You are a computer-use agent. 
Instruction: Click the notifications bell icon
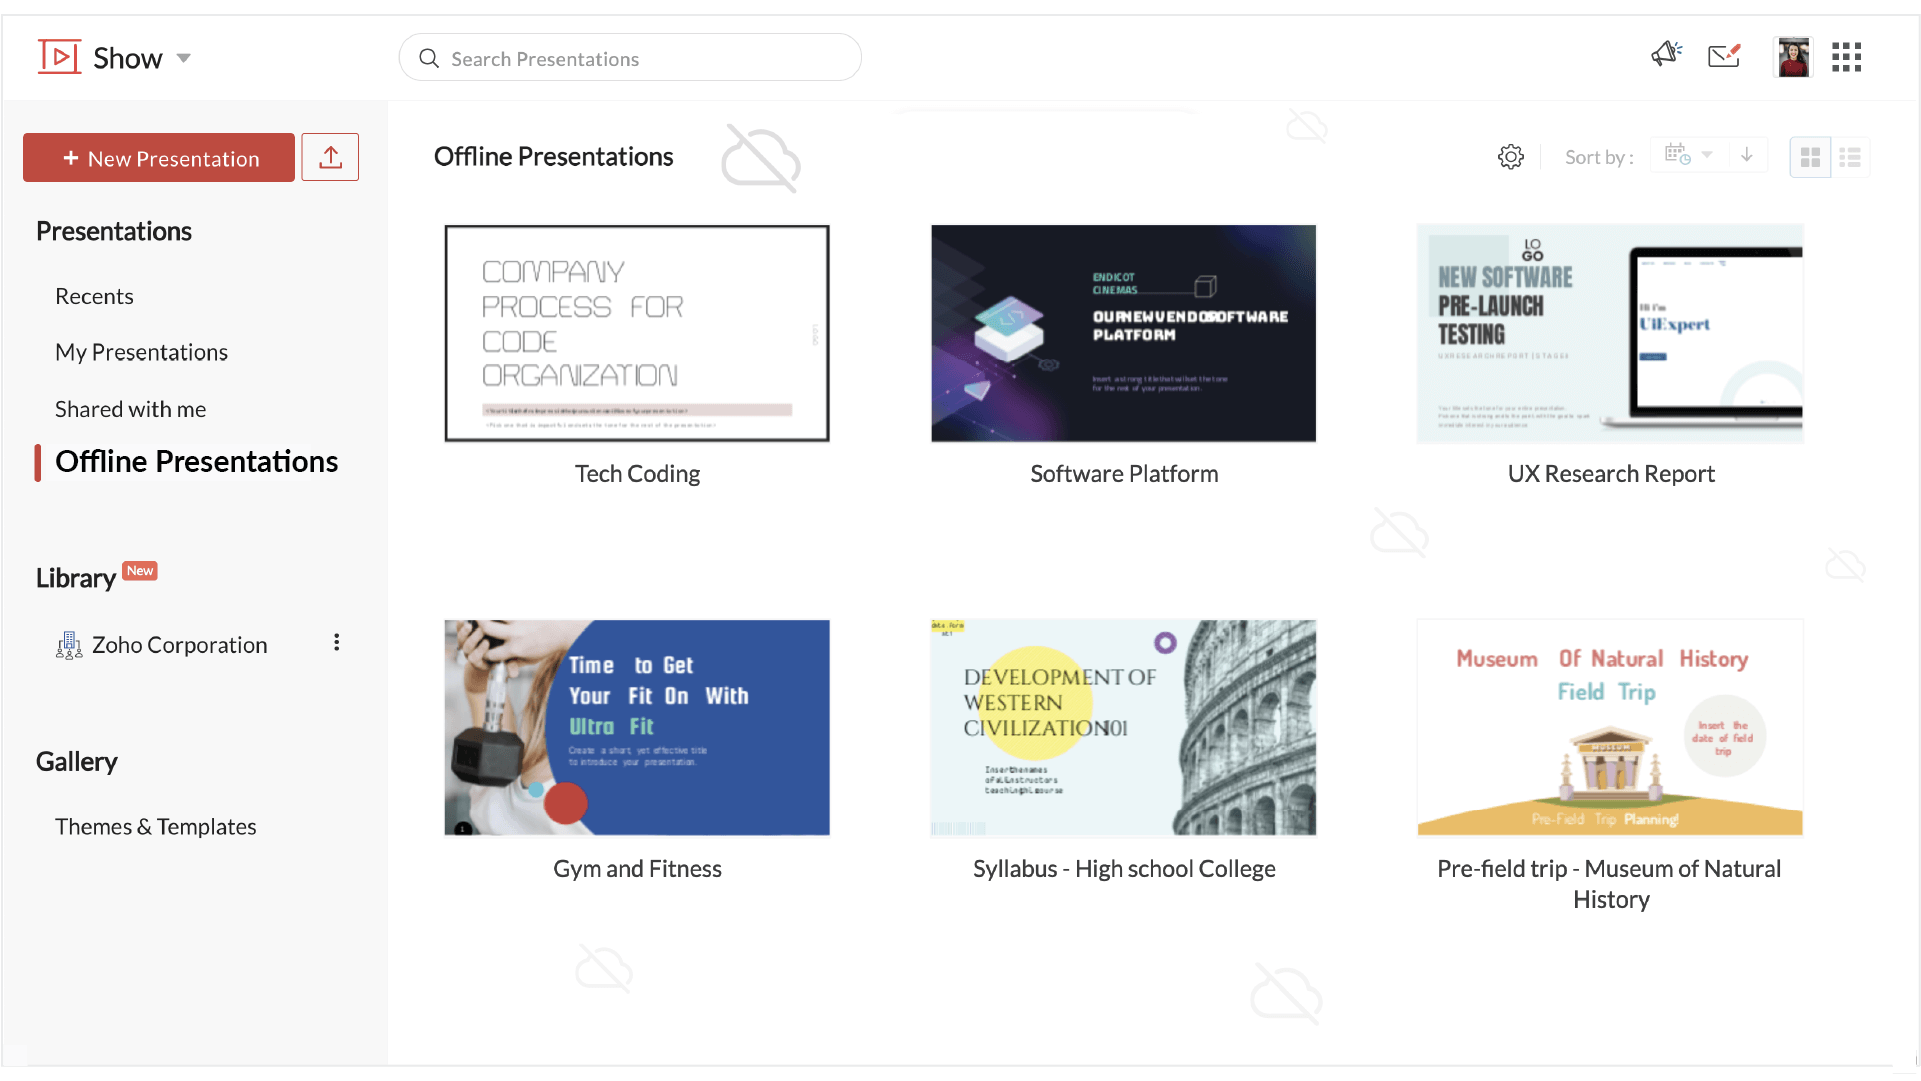tap(1666, 58)
